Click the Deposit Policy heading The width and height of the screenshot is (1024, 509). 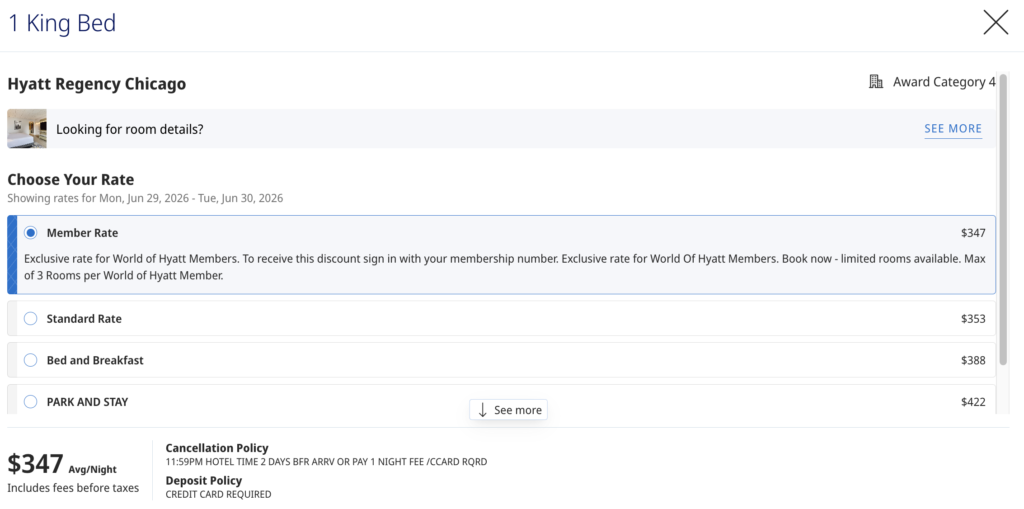pos(204,481)
